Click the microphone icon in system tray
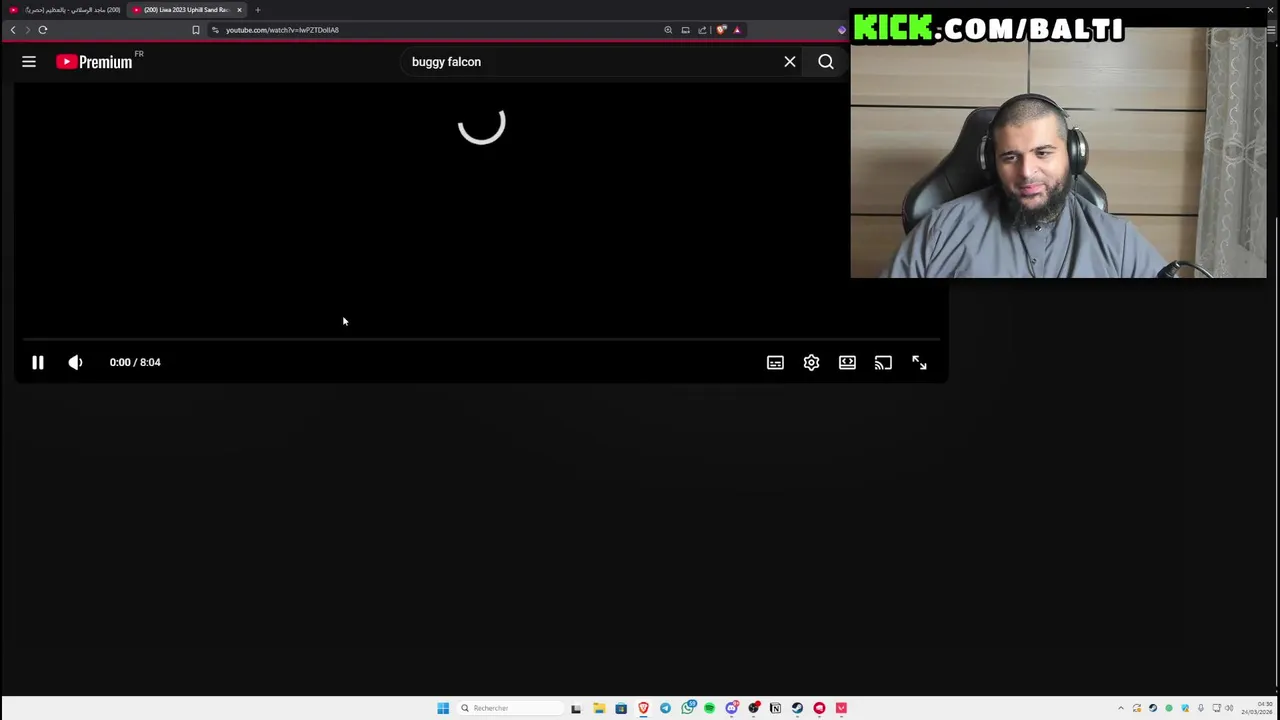1280x720 pixels. pyautogui.click(x=1201, y=708)
